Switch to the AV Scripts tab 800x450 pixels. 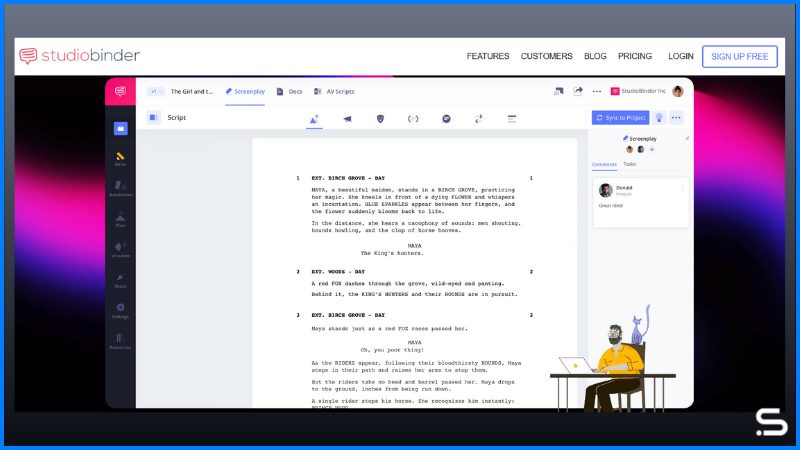334,91
